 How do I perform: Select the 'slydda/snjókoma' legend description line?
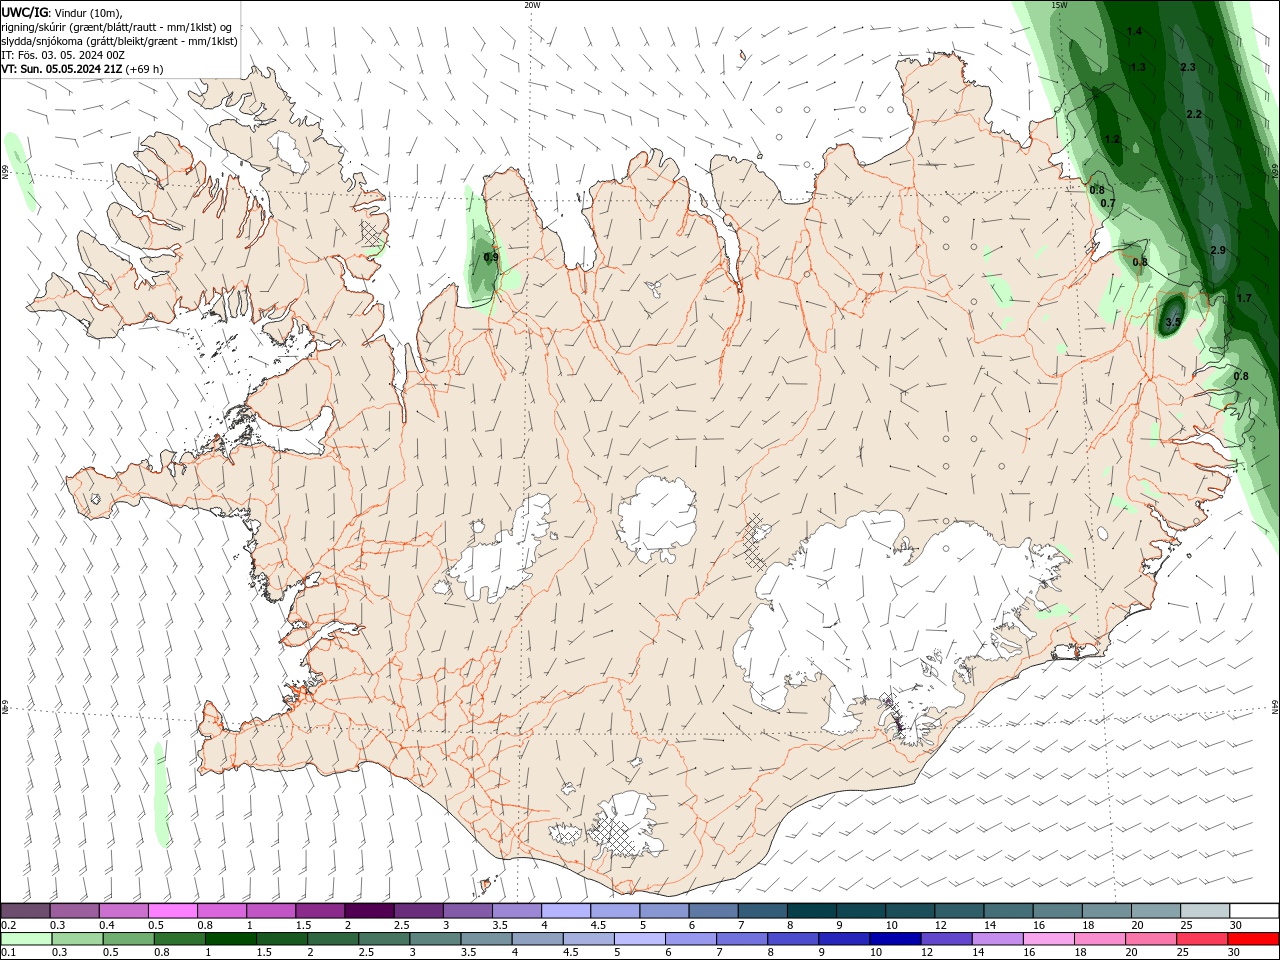[120, 41]
